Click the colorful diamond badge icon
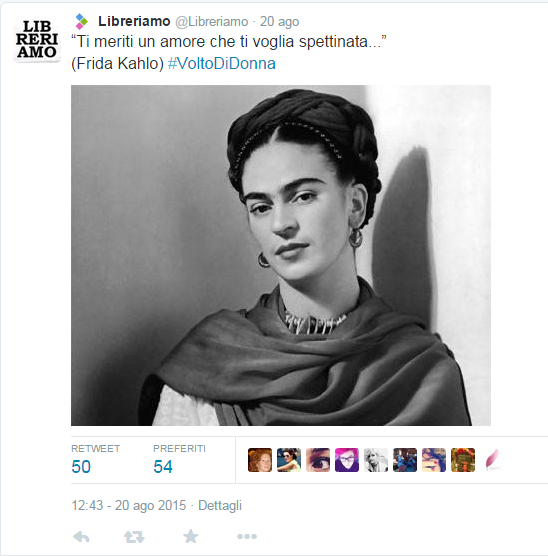Screen dimensions: 548x556 [82, 21]
